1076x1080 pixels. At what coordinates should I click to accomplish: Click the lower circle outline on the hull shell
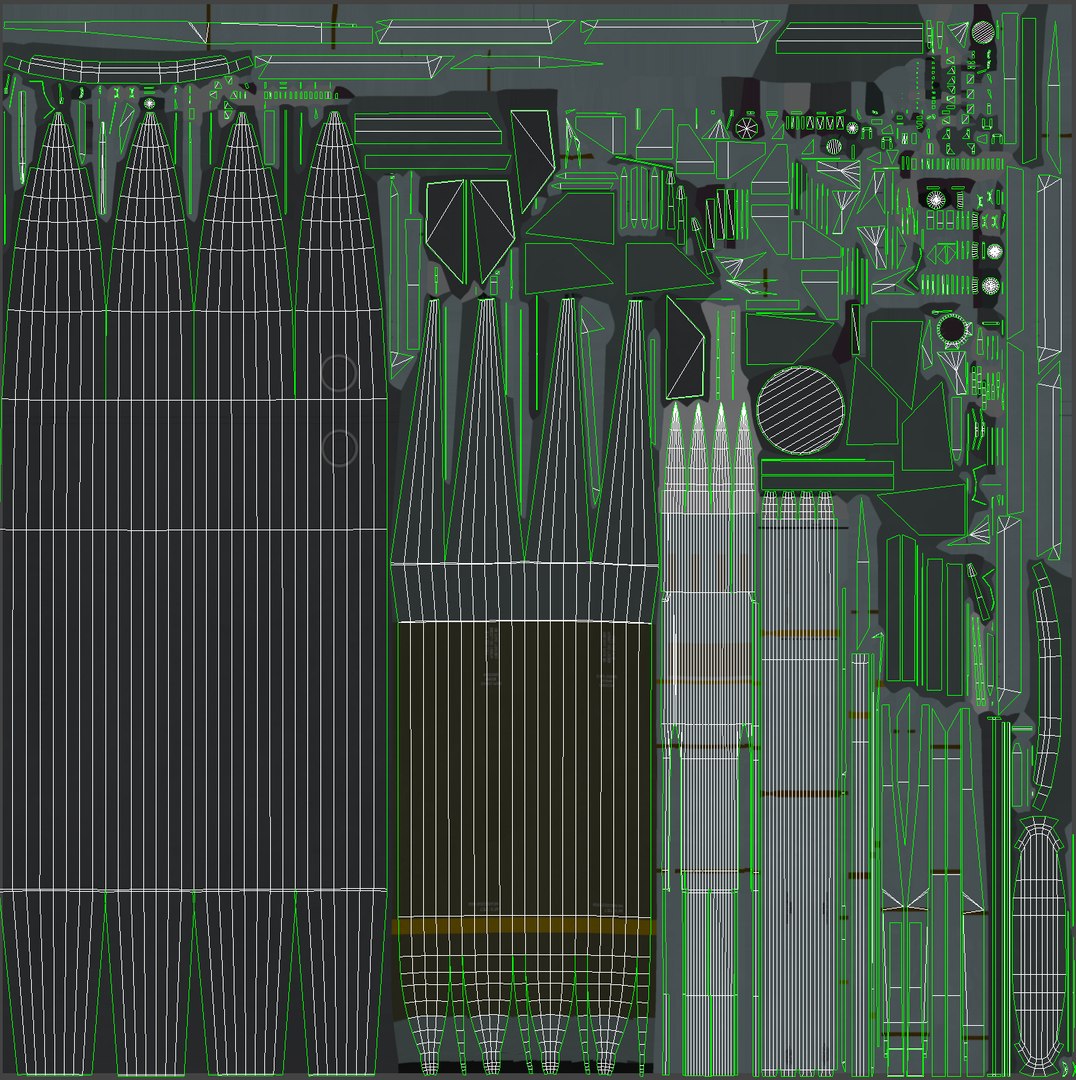(339, 448)
